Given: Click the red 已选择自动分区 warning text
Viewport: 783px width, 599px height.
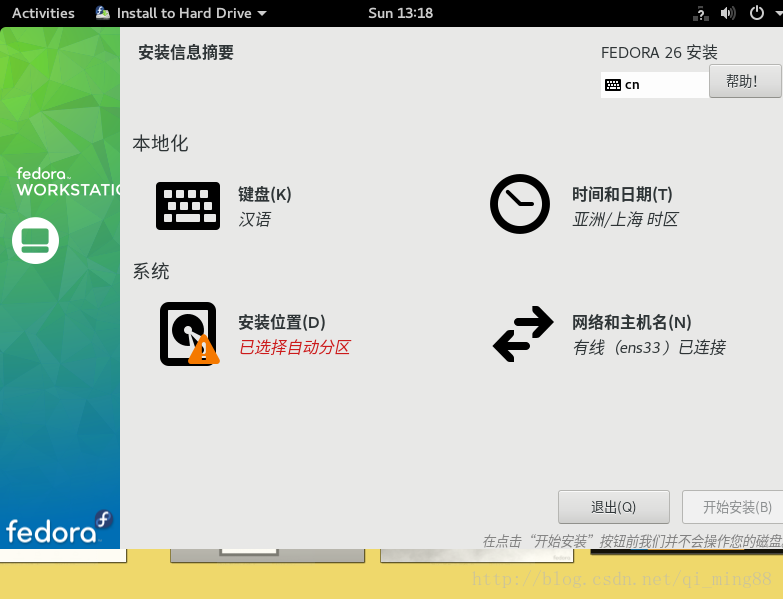Looking at the screenshot, I should pyautogui.click(x=295, y=347).
